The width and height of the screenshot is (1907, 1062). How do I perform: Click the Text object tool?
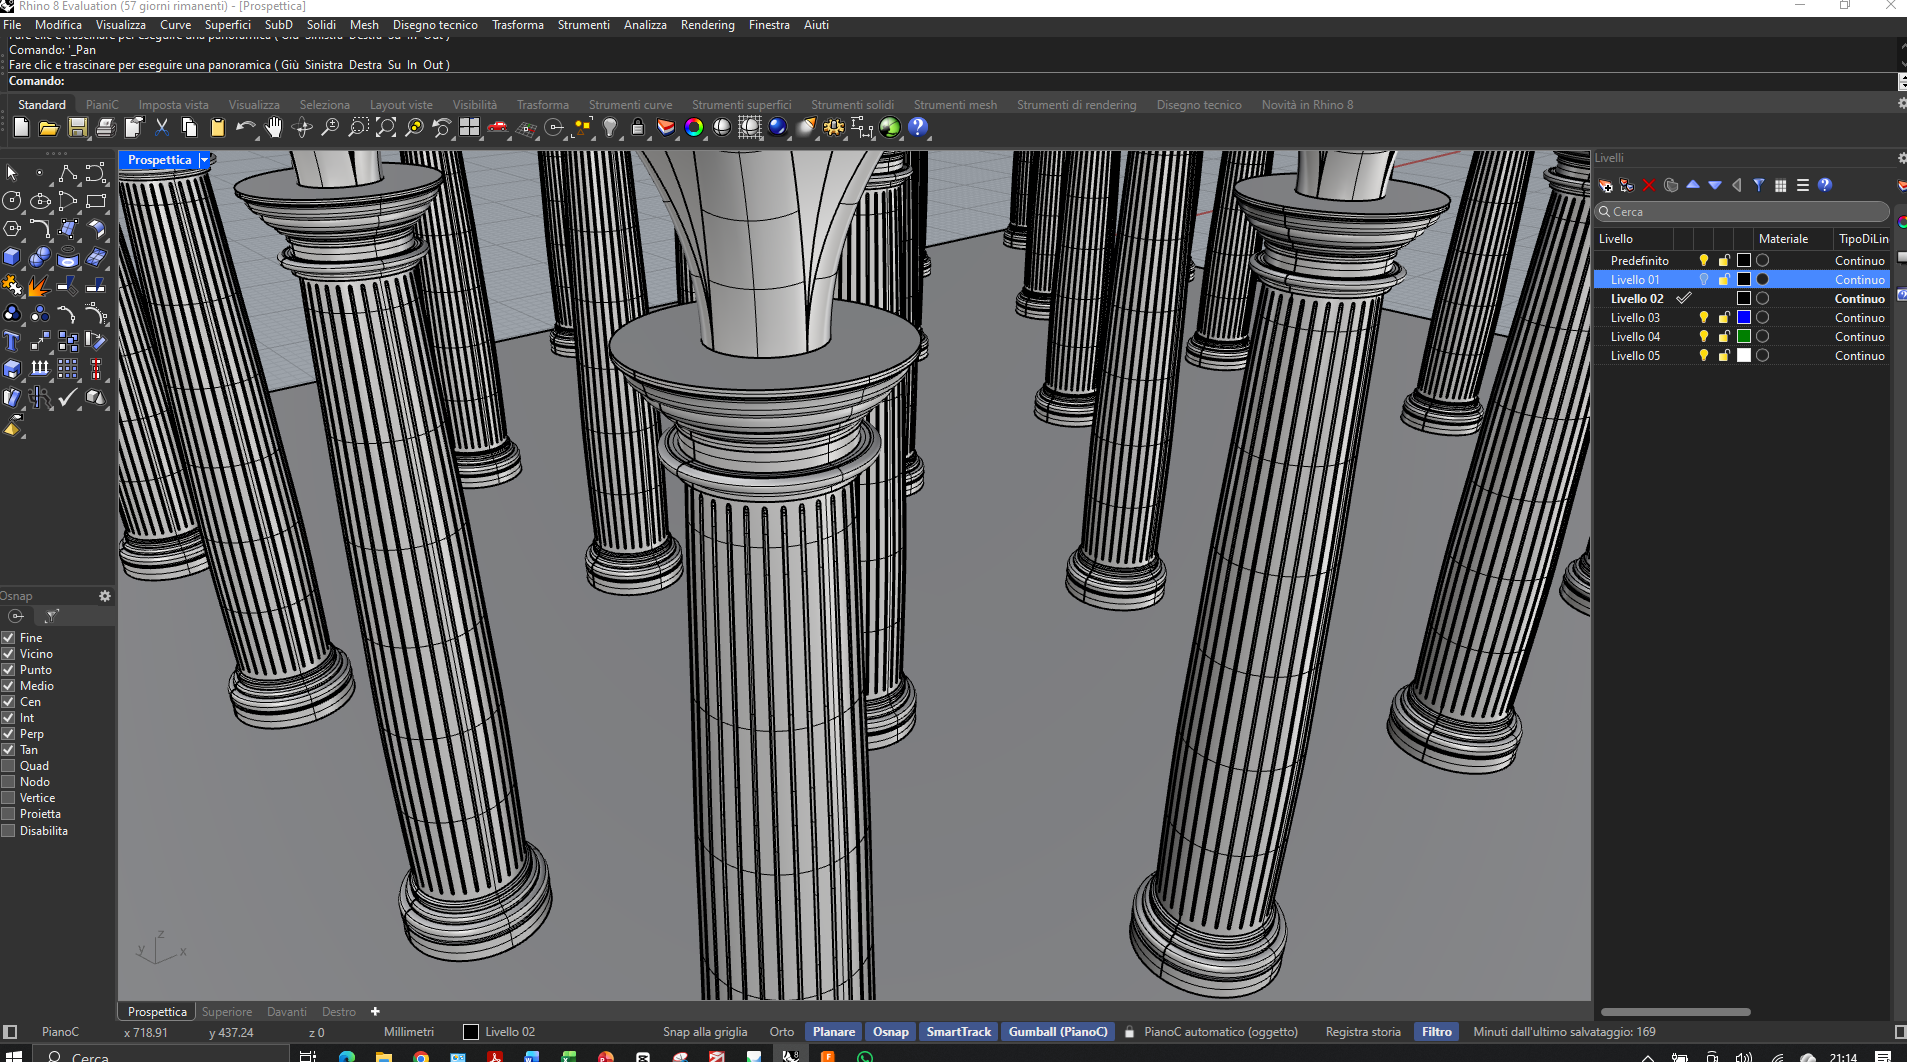point(12,342)
